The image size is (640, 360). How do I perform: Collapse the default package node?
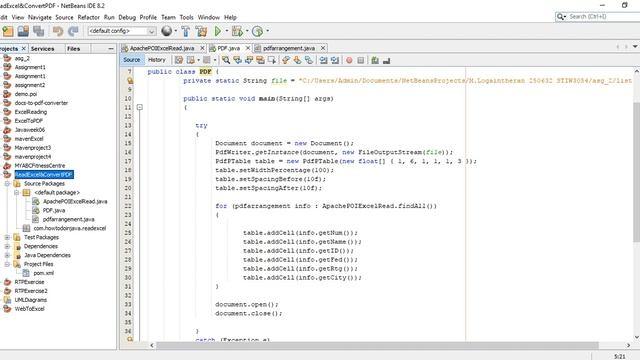coord(16,193)
